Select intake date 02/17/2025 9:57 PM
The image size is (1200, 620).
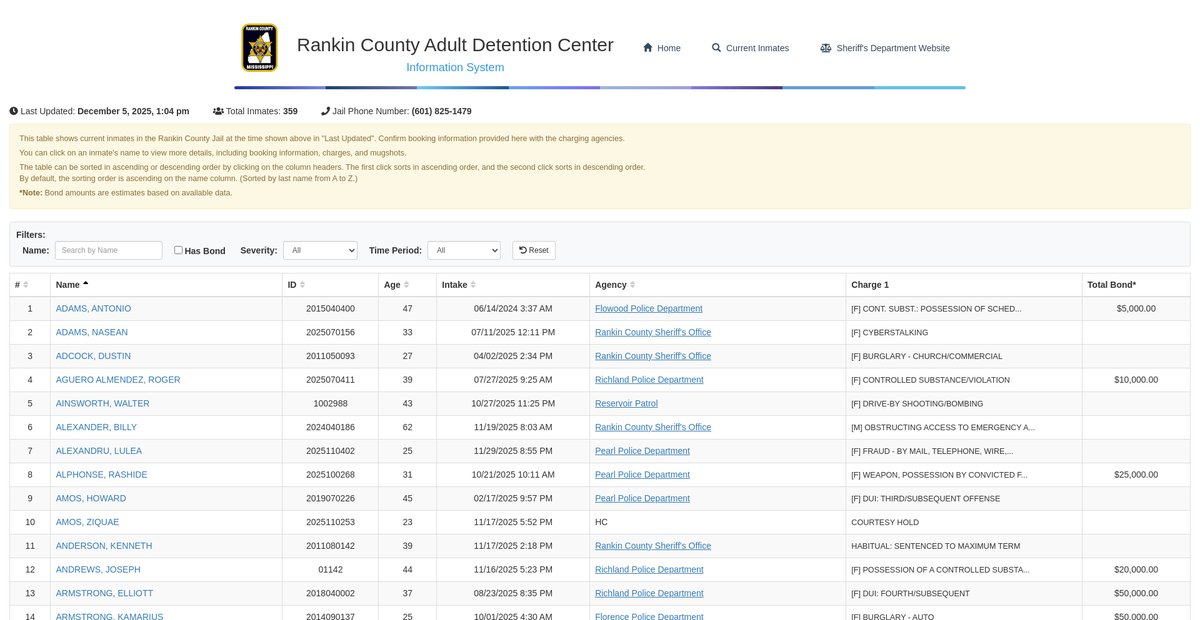click(513, 499)
